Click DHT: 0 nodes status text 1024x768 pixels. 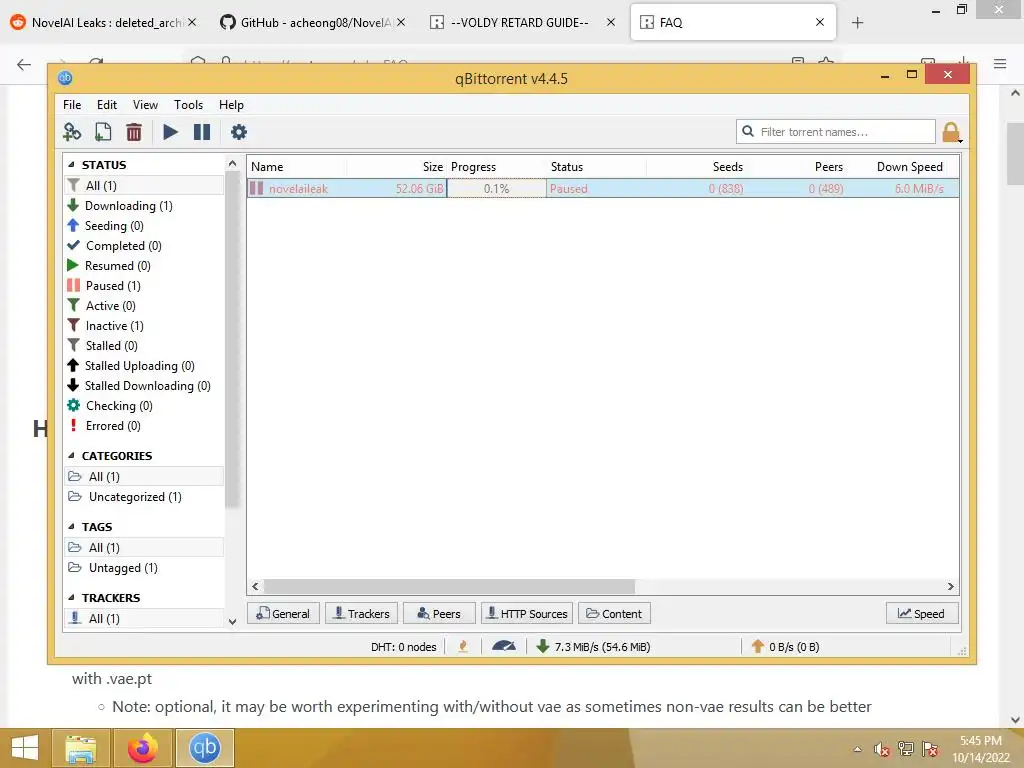[x=404, y=647]
